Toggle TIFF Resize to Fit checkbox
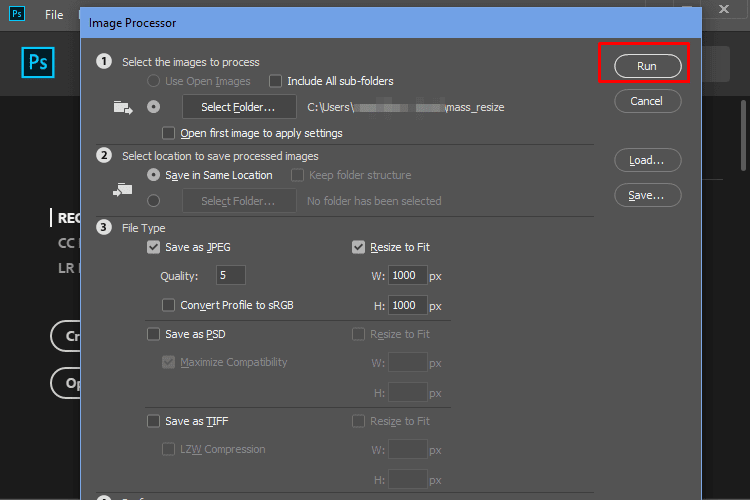750x500 pixels. click(358, 421)
